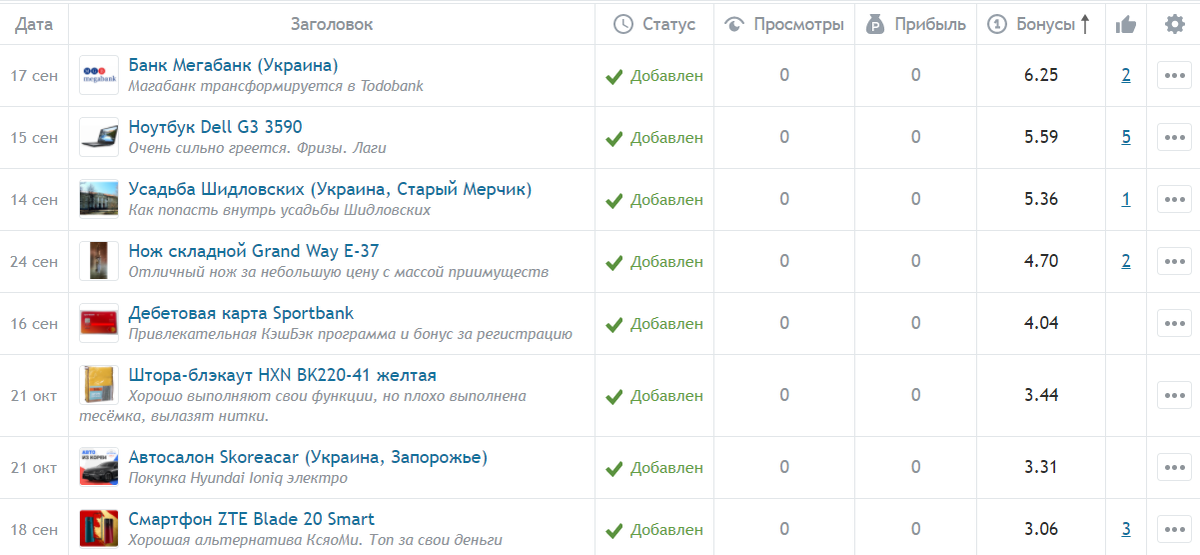
Task: Sort by Бонусы column header
Action: point(1038,24)
